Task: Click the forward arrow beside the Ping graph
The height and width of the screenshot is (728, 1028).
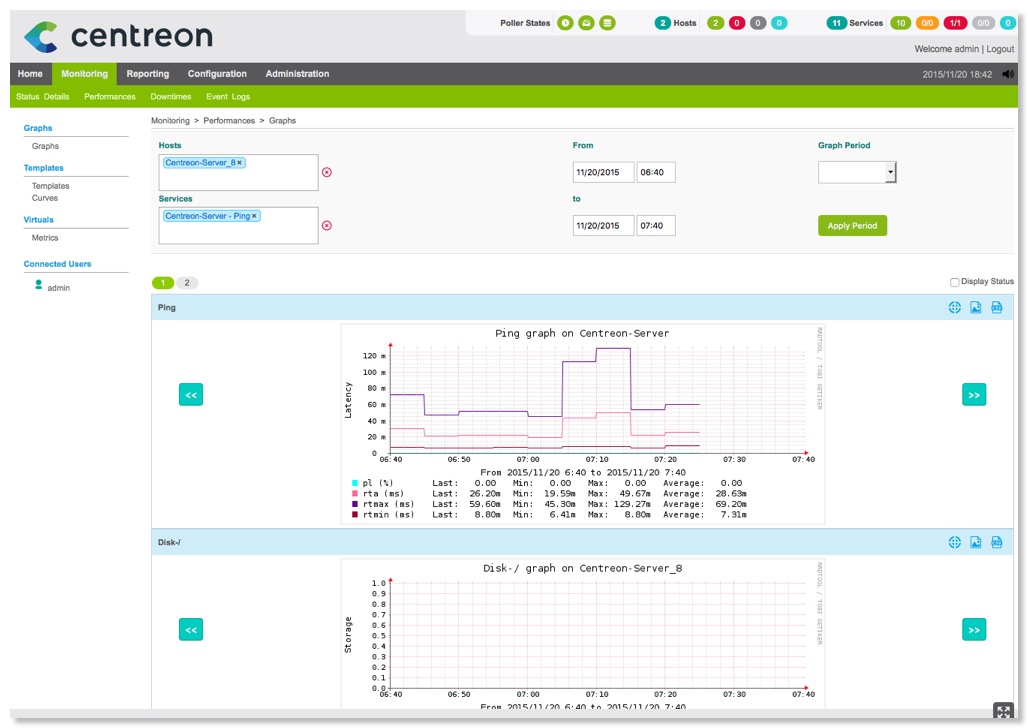Action: (973, 394)
